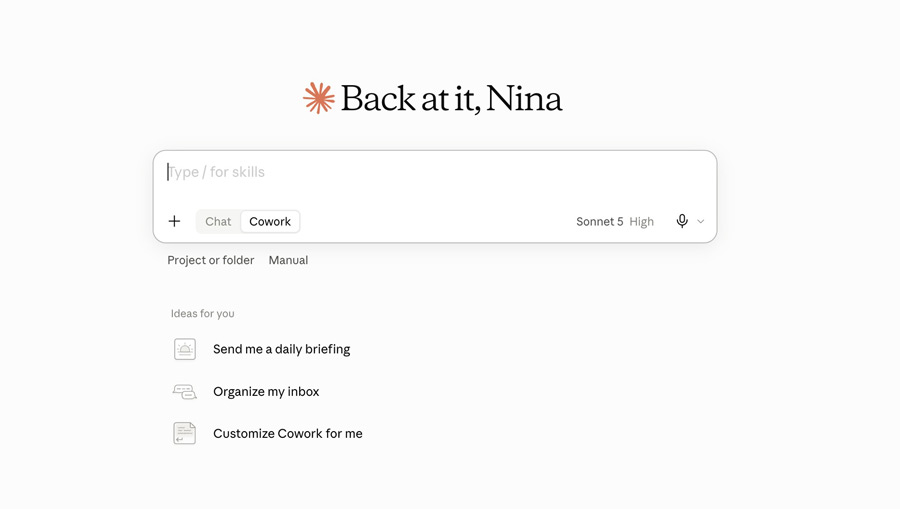The image size is (900, 509).
Task: Expand the chevron next to the microphone
Action: 700,222
